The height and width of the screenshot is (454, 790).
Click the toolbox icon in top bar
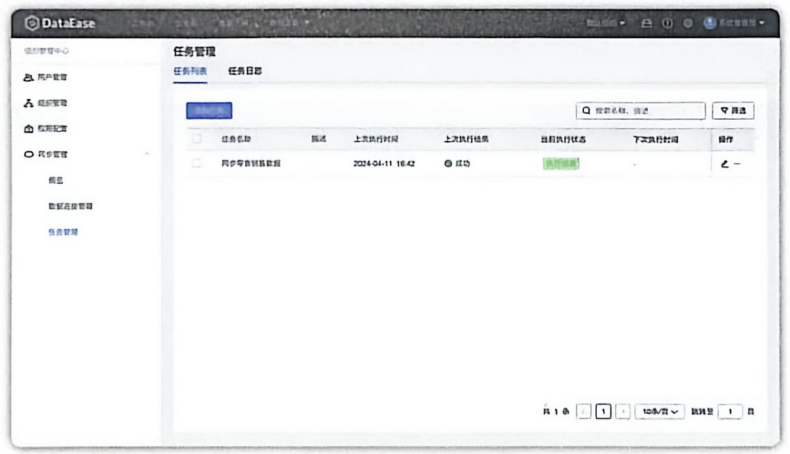coord(646,23)
